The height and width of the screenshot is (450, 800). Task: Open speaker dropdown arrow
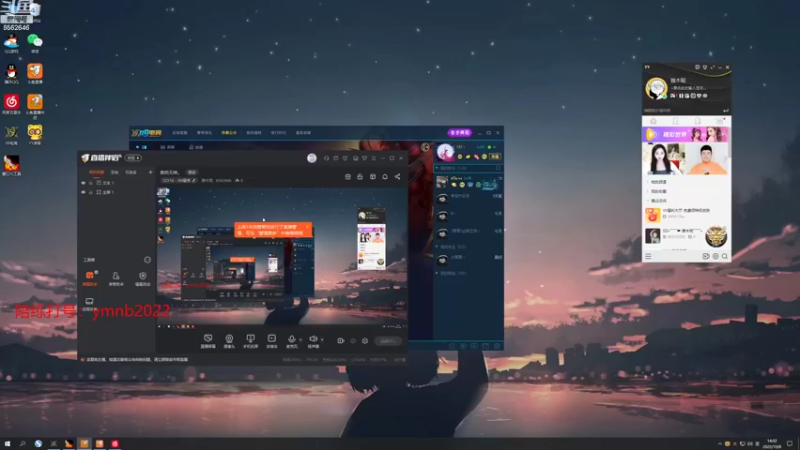coord(321,339)
